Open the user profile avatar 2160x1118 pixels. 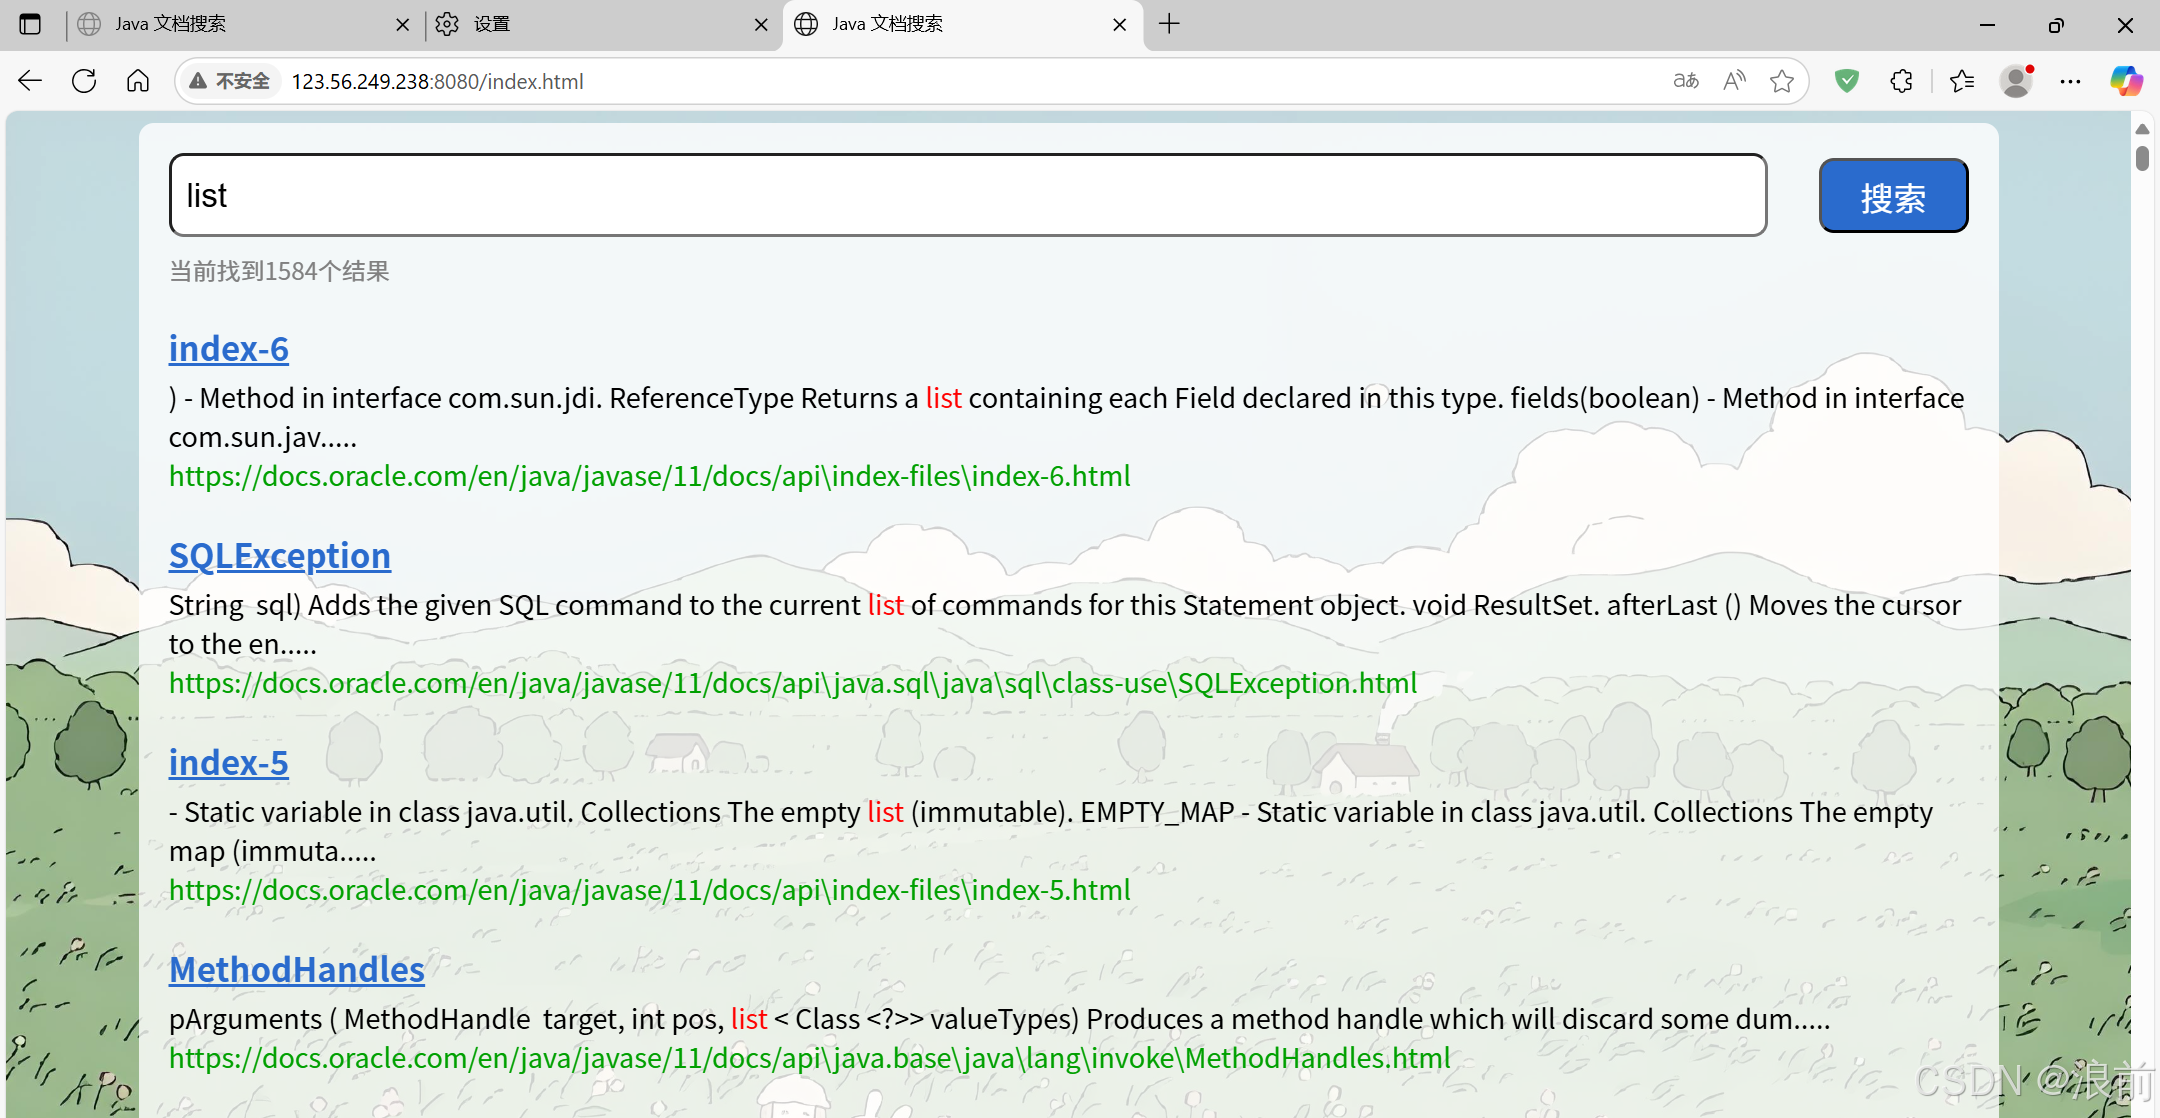[x=2016, y=81]
